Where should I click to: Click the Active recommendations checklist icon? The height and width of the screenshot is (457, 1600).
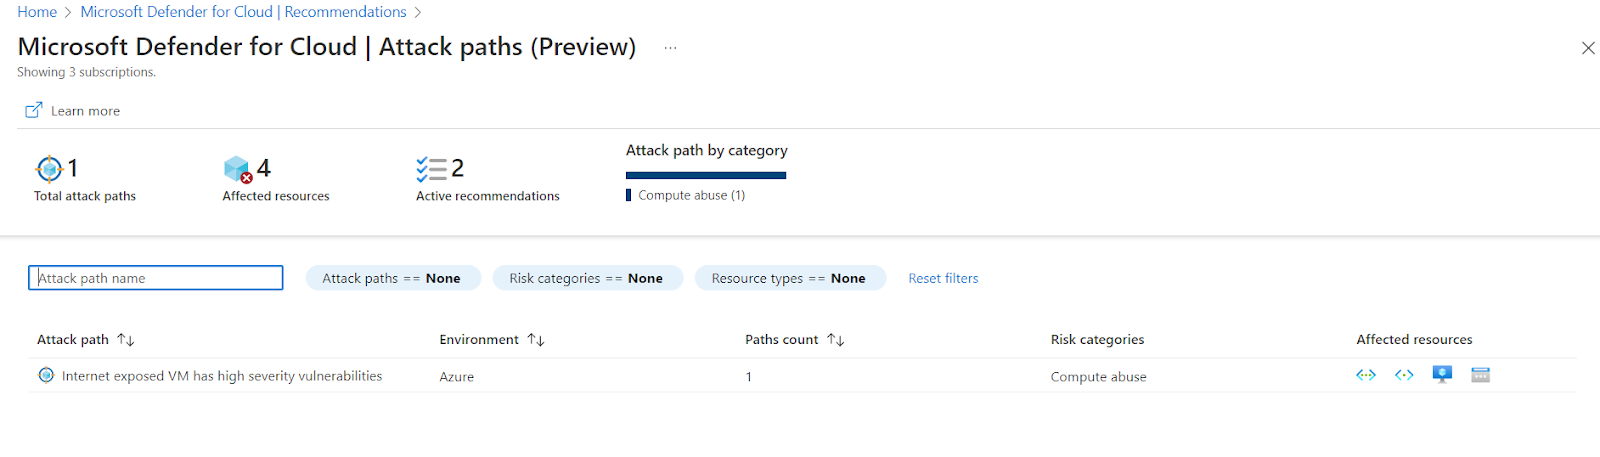(431, 169)
